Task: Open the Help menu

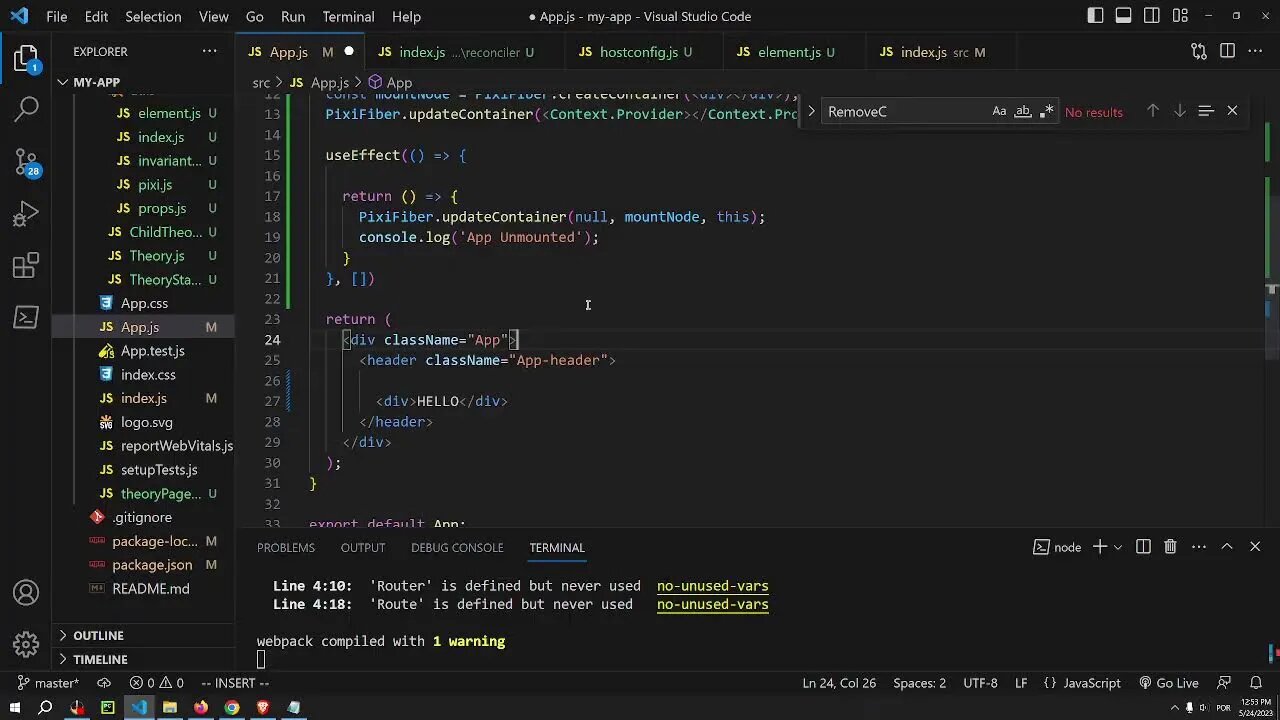Action: pos(406,16)
